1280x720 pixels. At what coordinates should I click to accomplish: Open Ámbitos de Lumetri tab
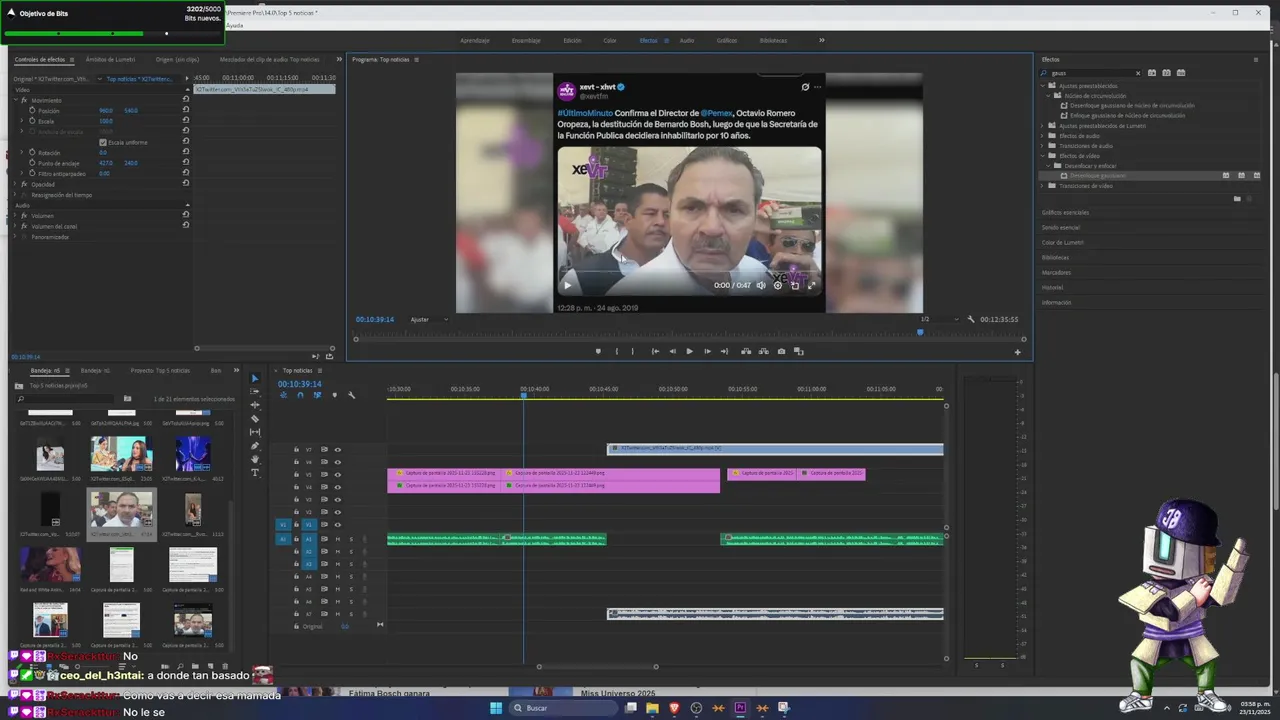click(x=110, y=59)
